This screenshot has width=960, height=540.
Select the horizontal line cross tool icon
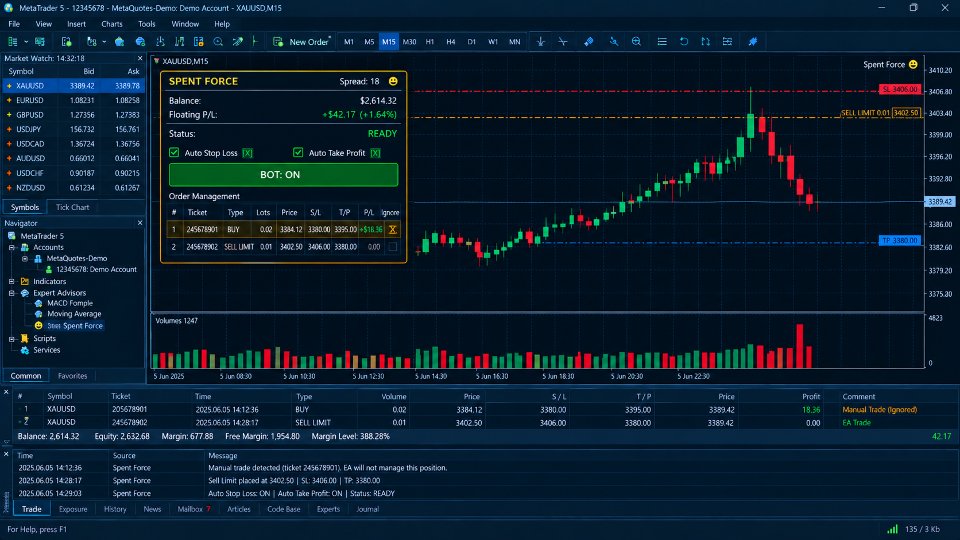[563, 42]
